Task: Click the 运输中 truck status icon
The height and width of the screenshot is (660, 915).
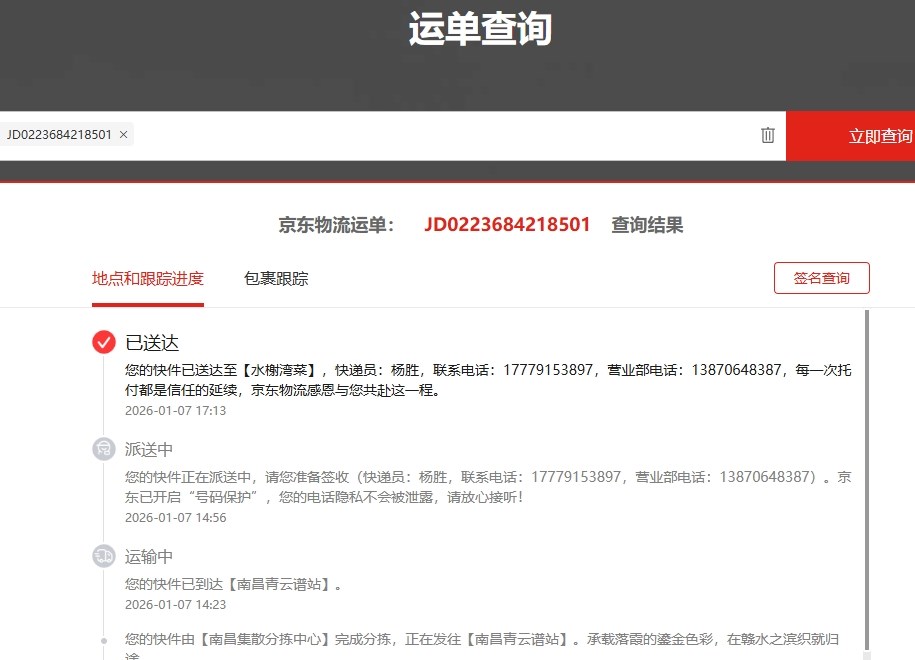Action: coord(104,556)
